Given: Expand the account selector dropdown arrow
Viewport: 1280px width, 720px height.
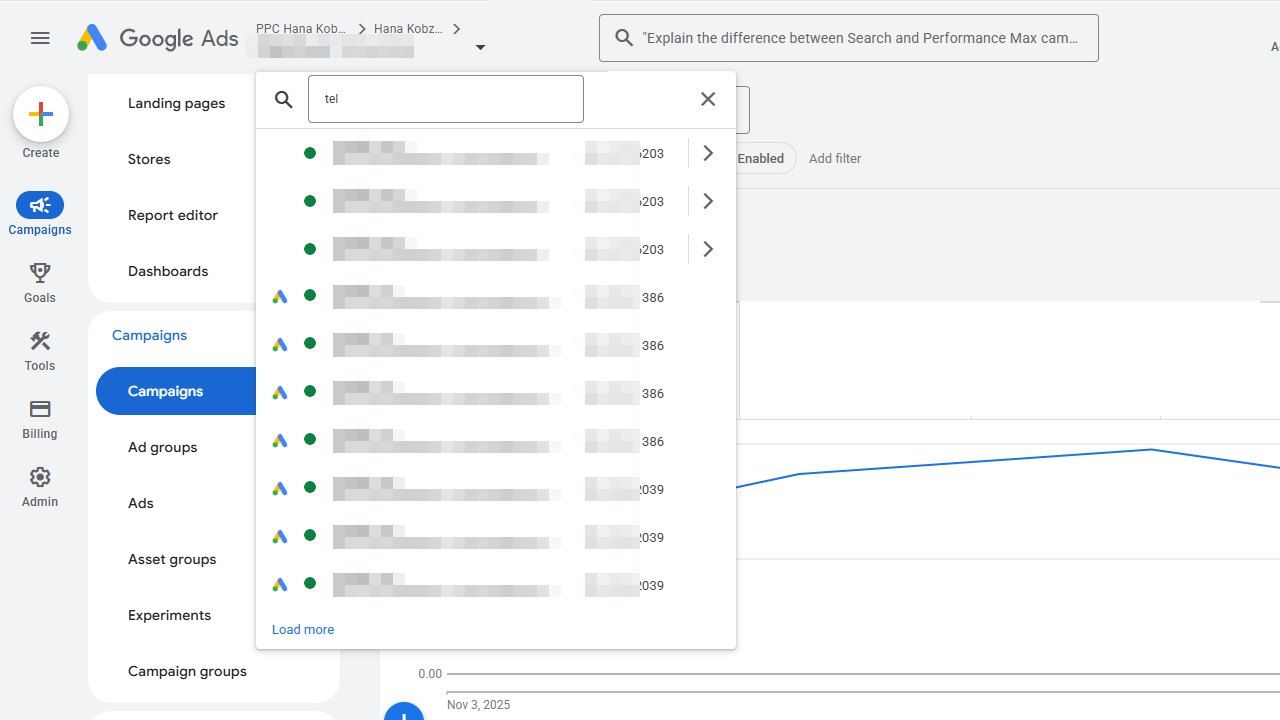Looking at the screenshot, I should pos(480,47).
